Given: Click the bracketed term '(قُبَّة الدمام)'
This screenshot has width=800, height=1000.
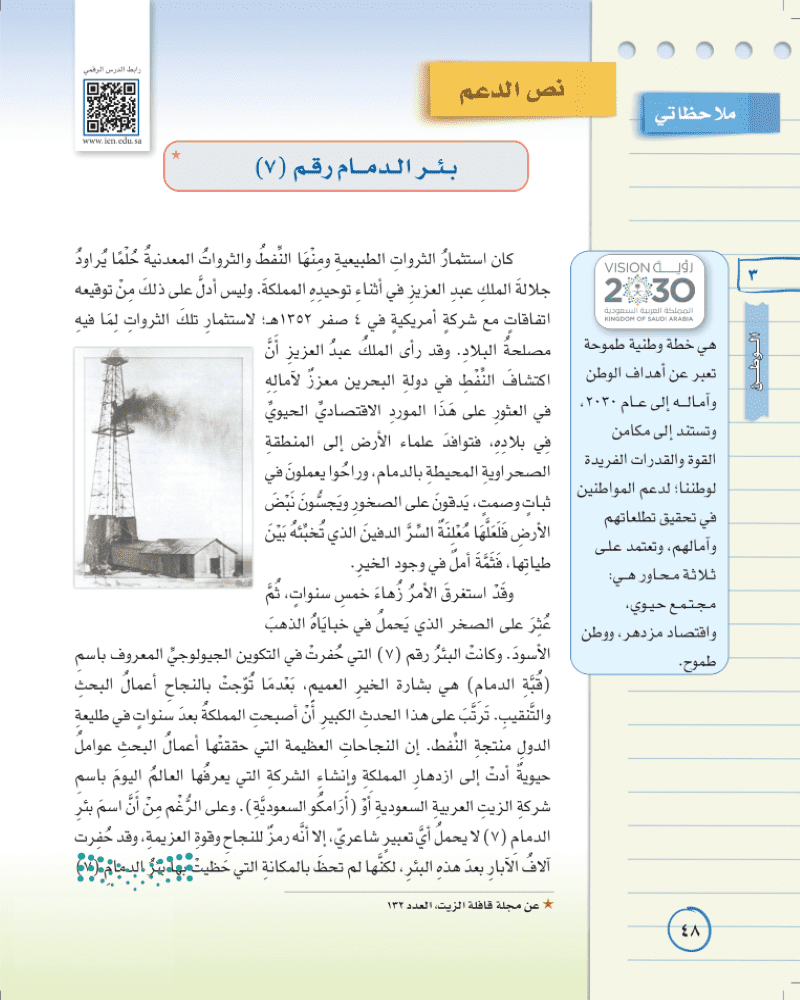Looking at the screenshot, I should 508,686.
